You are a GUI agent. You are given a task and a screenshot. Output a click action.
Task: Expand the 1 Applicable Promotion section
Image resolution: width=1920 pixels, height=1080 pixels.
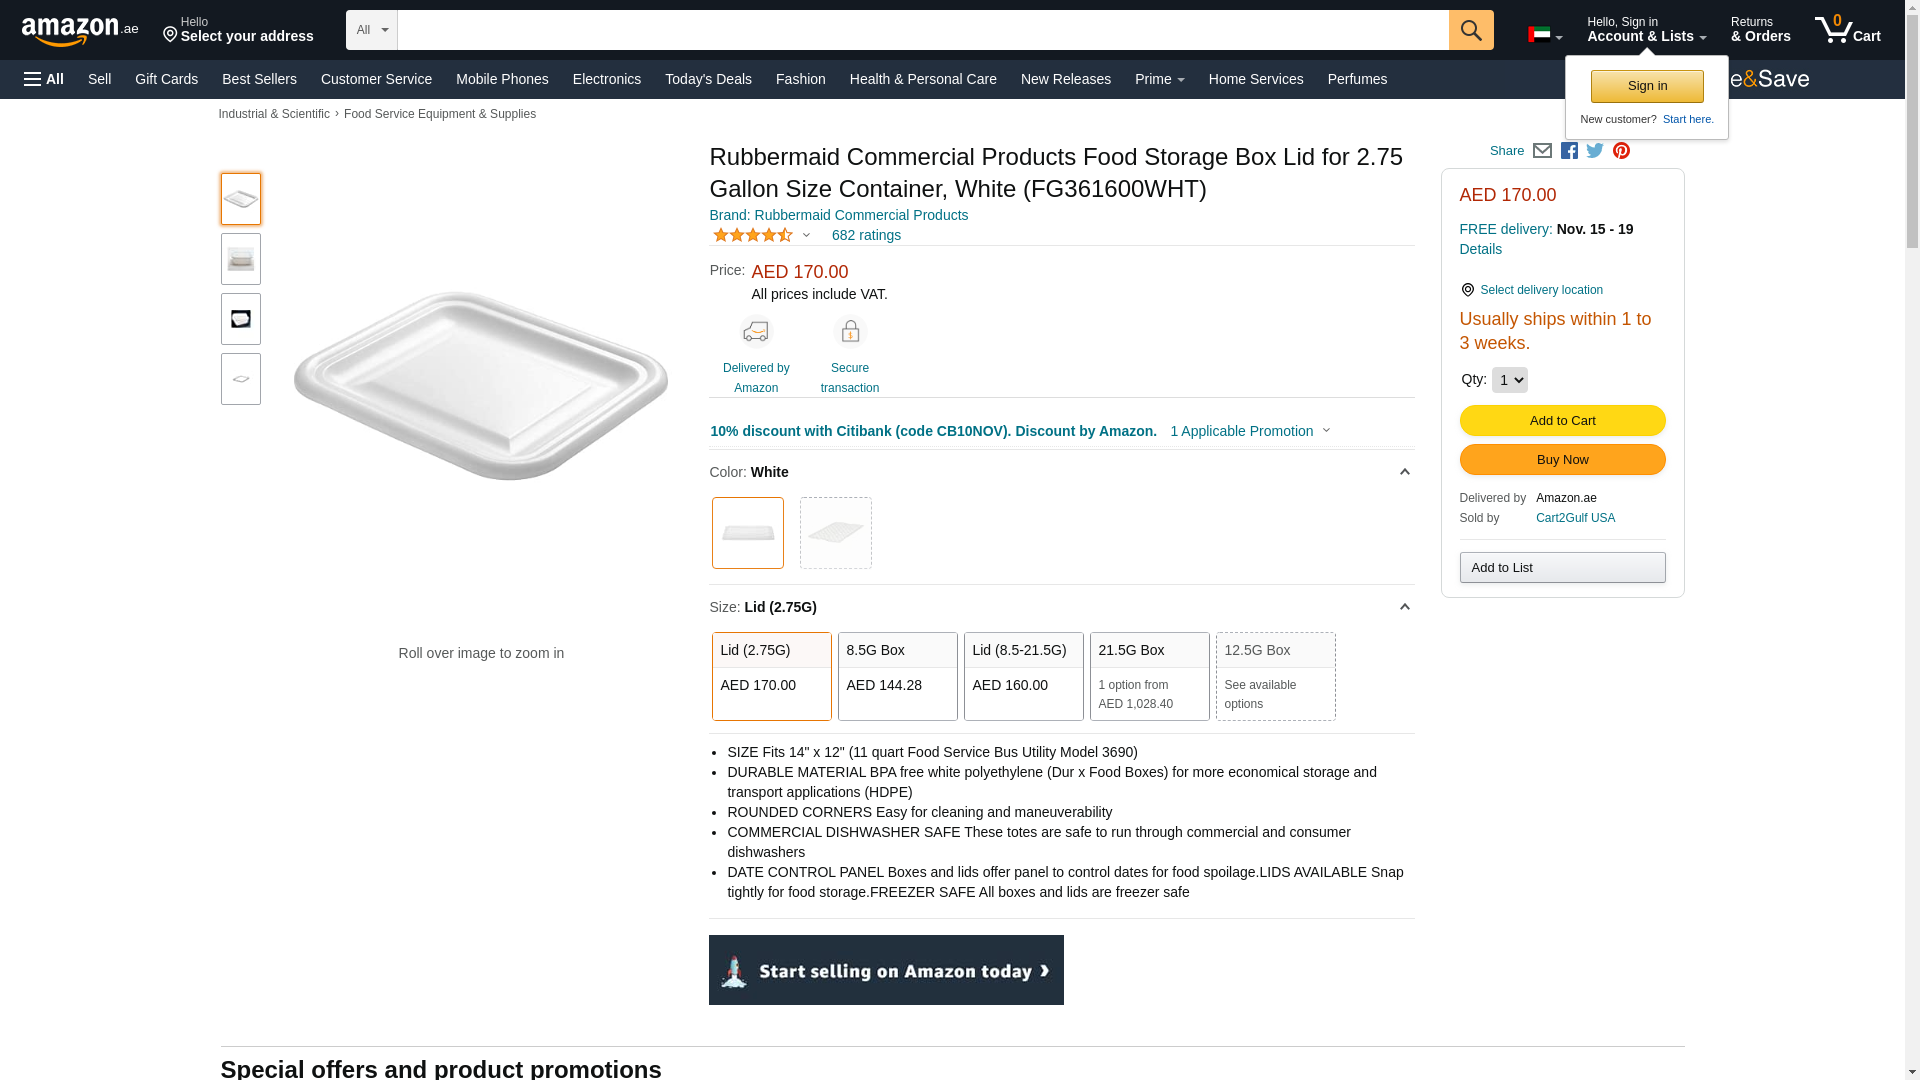(x=1250, y=431)
